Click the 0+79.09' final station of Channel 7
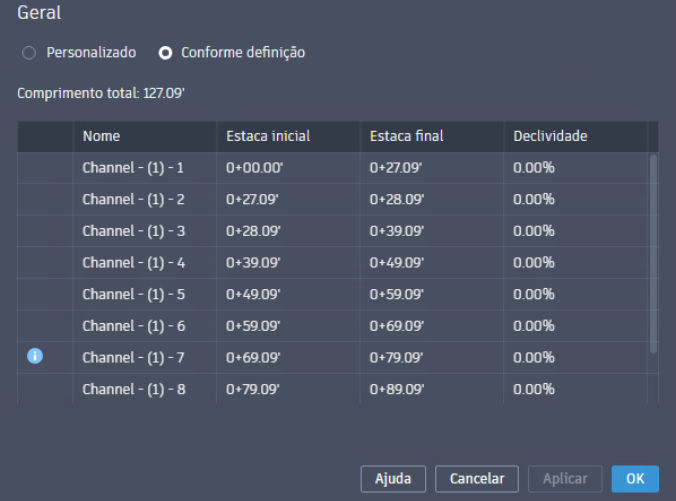Viewport: 676px width, 501px height. tap(397, 357)
